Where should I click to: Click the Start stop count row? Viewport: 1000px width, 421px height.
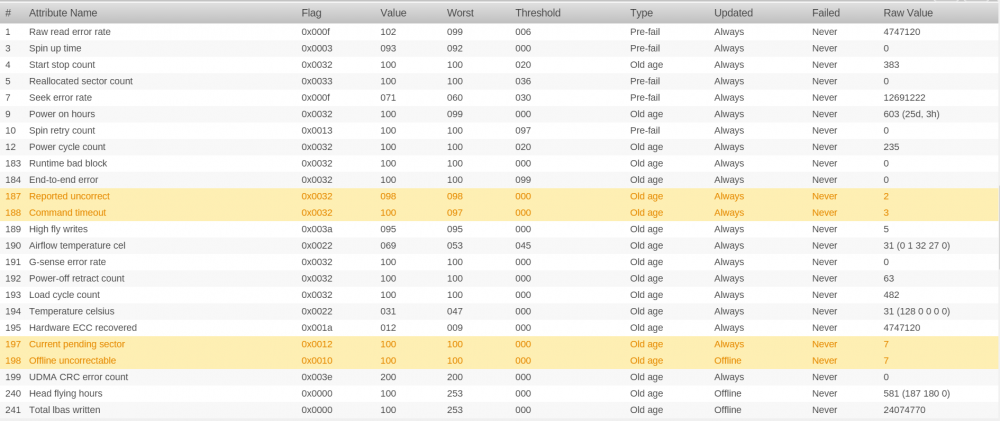500,65
